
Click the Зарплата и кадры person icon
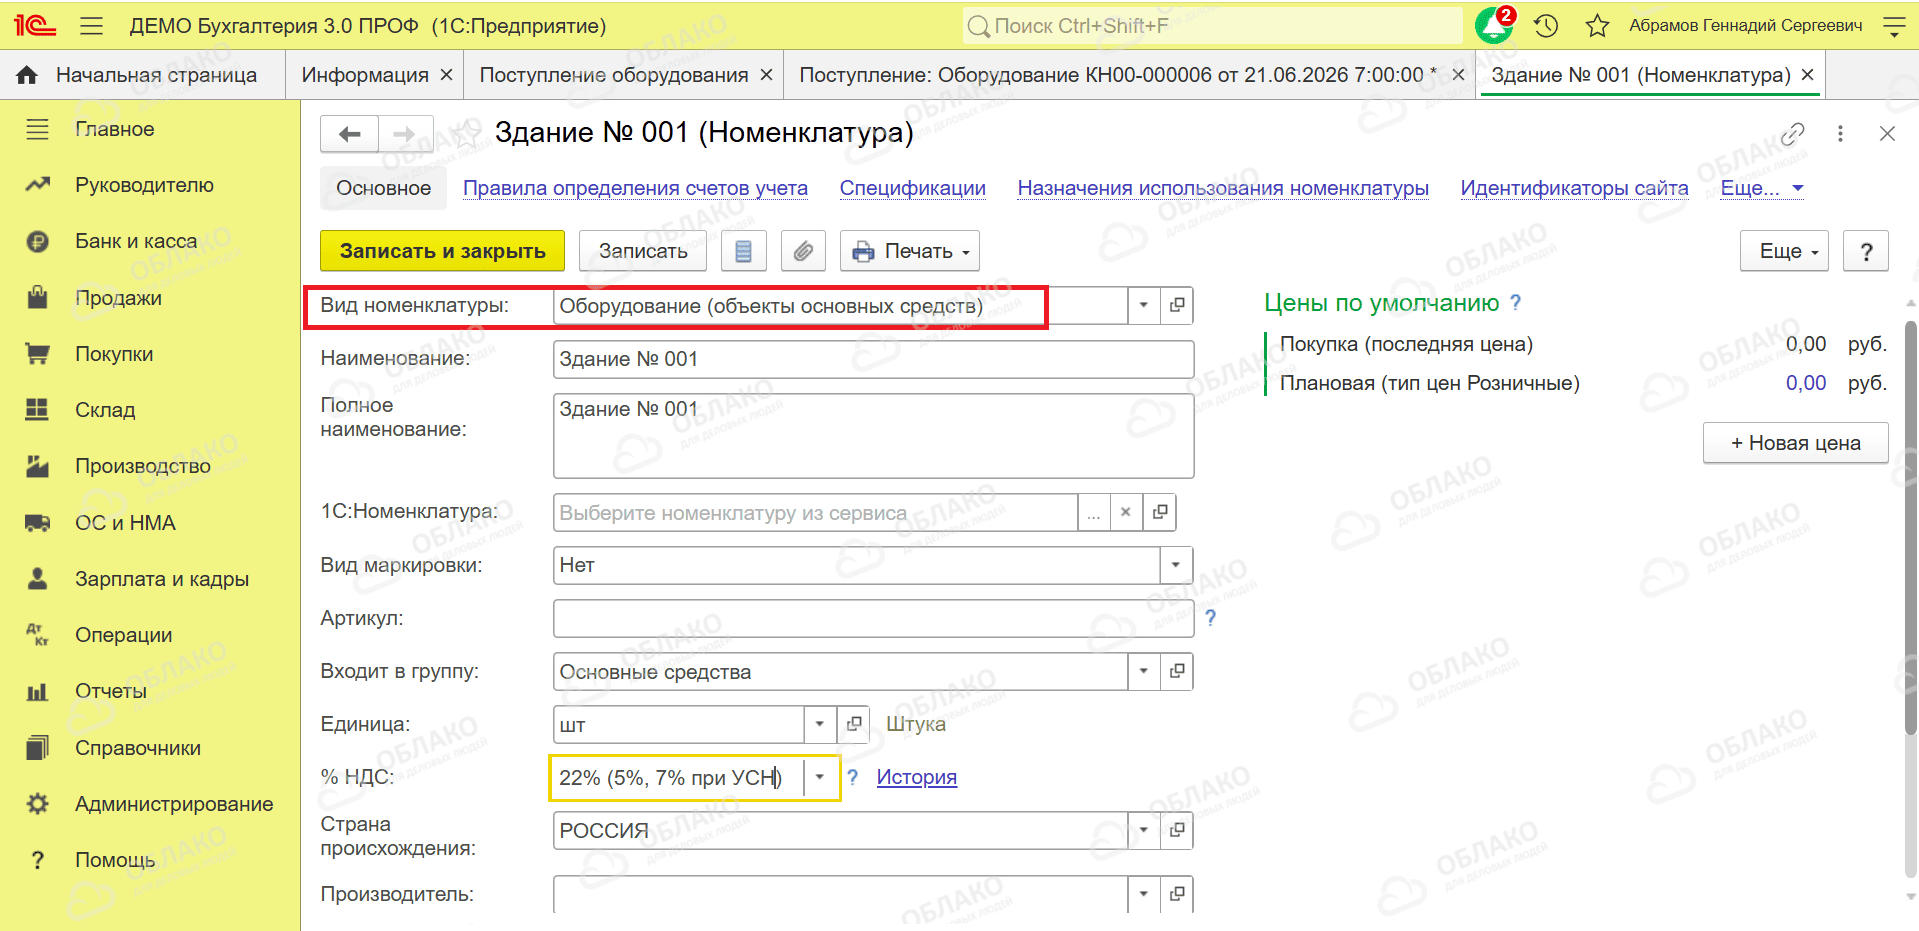coord(37,579)
